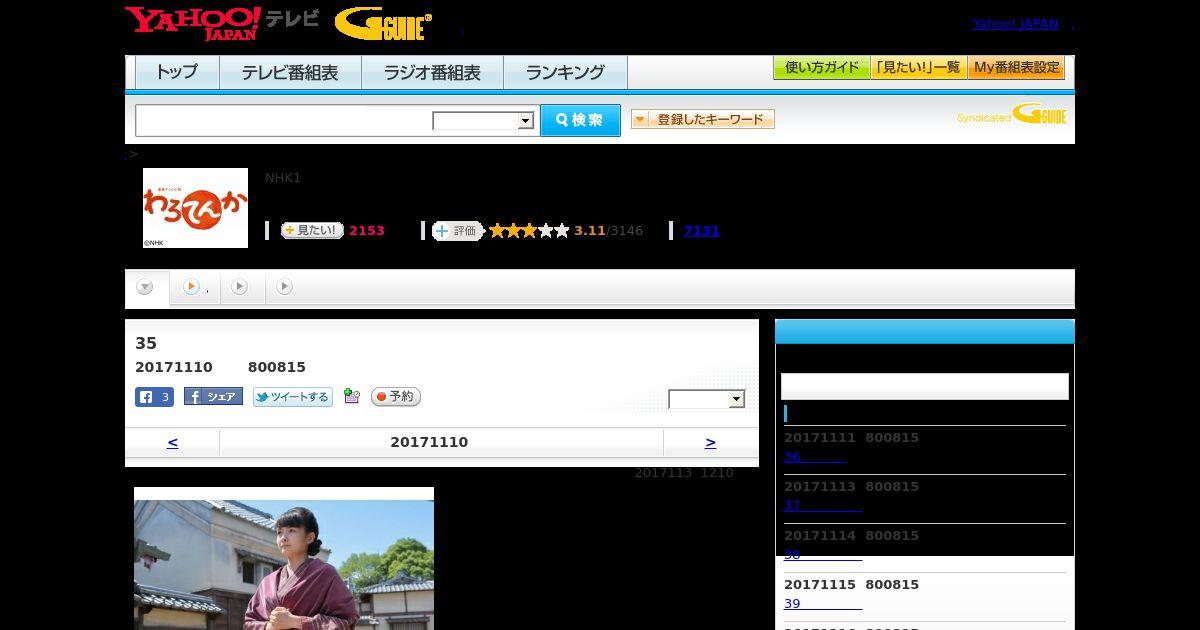This screenshot has width=1200, height=630.
Task: Click the Syndicated G-GUIDE logo
Action: click(x=1012, y=115)
